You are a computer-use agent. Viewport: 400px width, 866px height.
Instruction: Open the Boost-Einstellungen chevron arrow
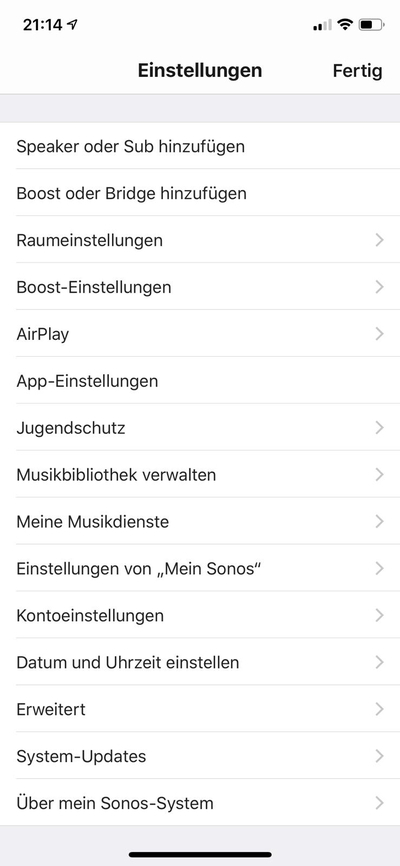tap(379, 287)
